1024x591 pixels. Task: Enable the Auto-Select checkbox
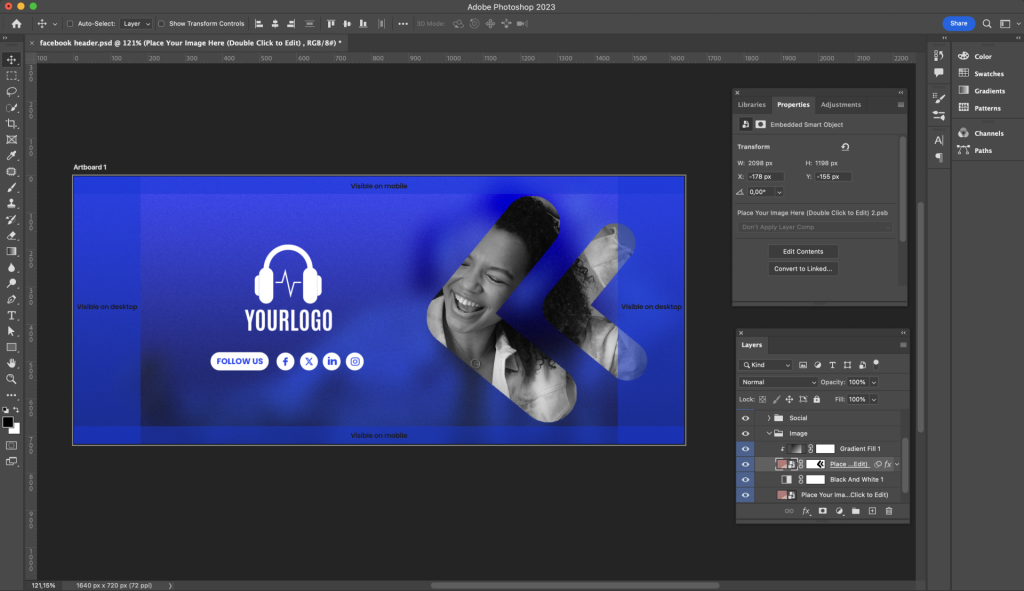(70, 23)
